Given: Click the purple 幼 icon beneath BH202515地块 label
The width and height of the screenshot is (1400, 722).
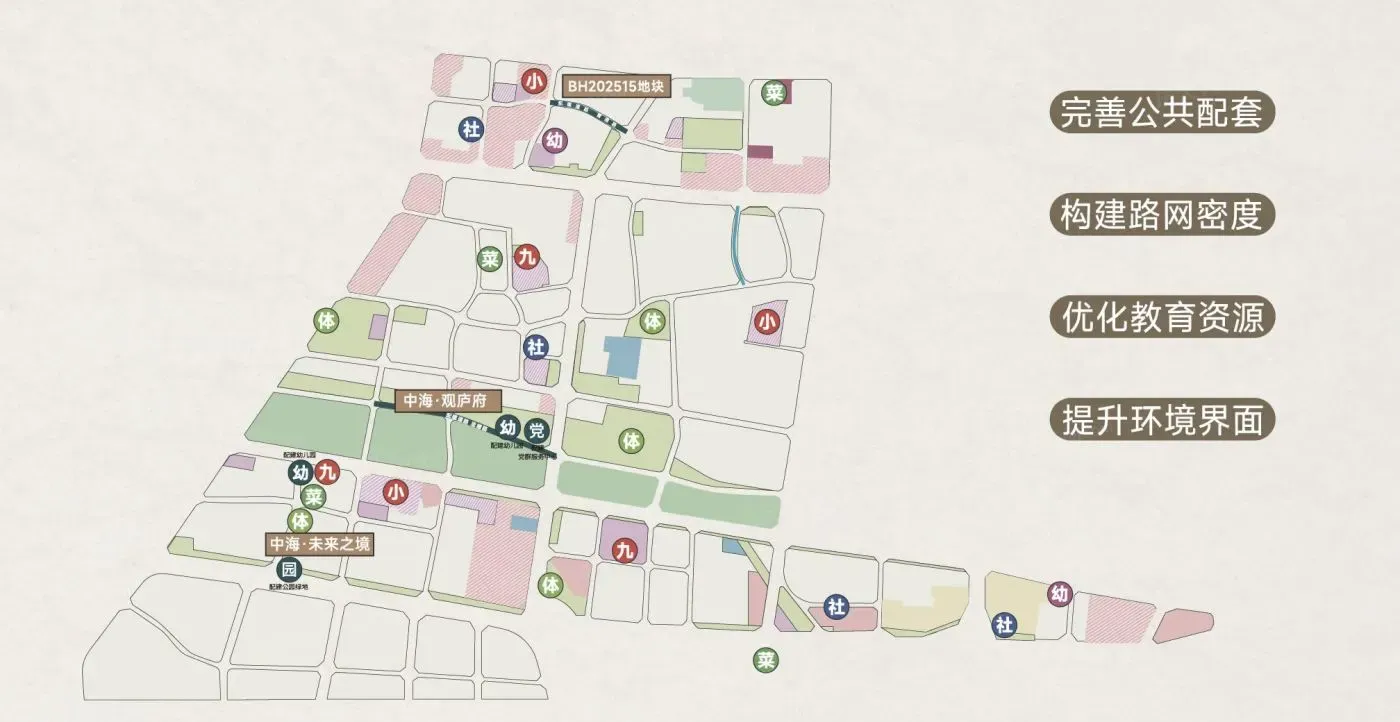Looking at the screenshot, I should 554,140.
